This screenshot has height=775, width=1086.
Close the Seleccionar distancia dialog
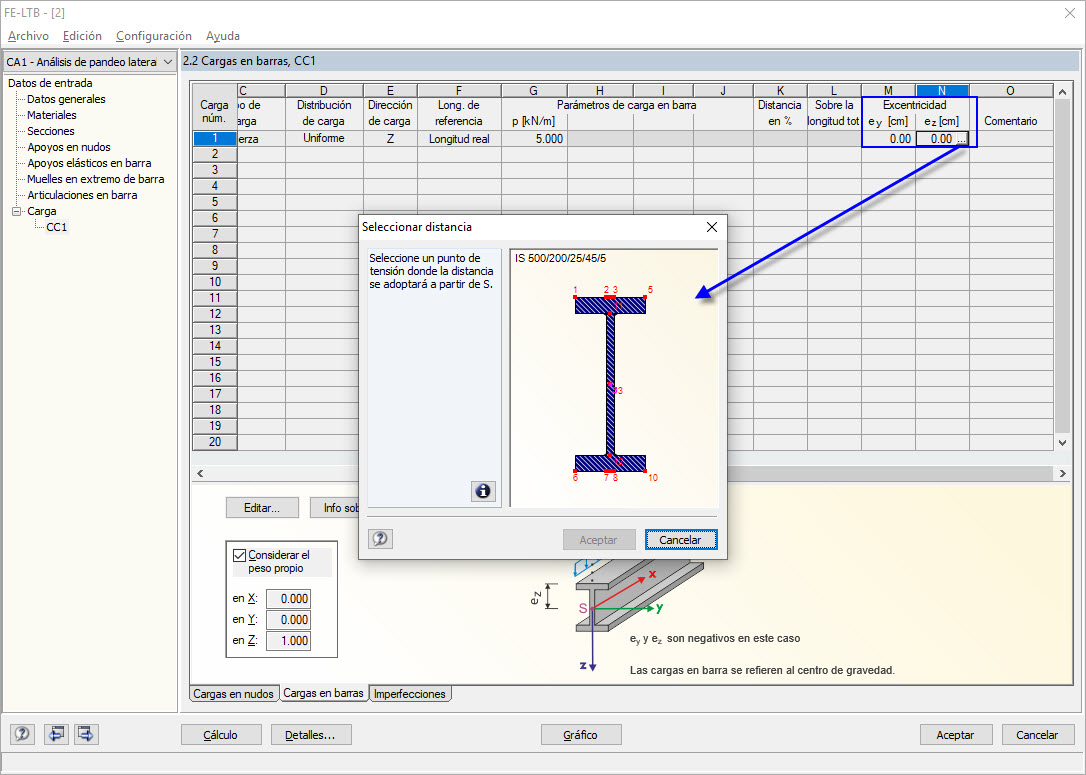pos(711,227)
